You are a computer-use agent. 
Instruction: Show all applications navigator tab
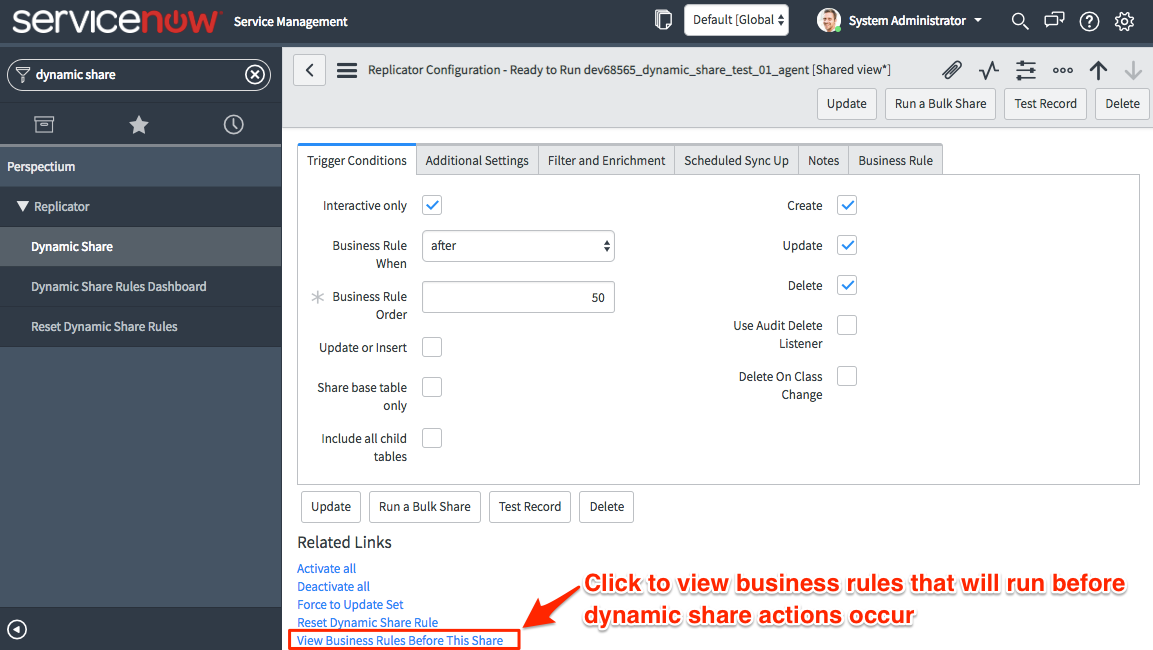coord(44,124)
